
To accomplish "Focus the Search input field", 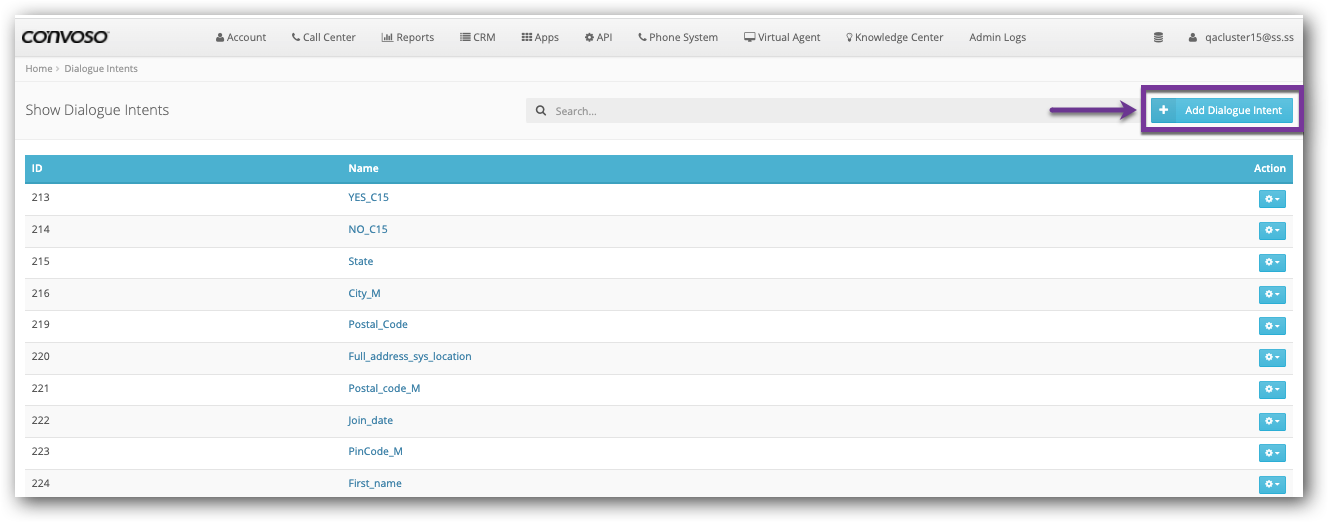I will pyautogui.click(x=830, y=111).
